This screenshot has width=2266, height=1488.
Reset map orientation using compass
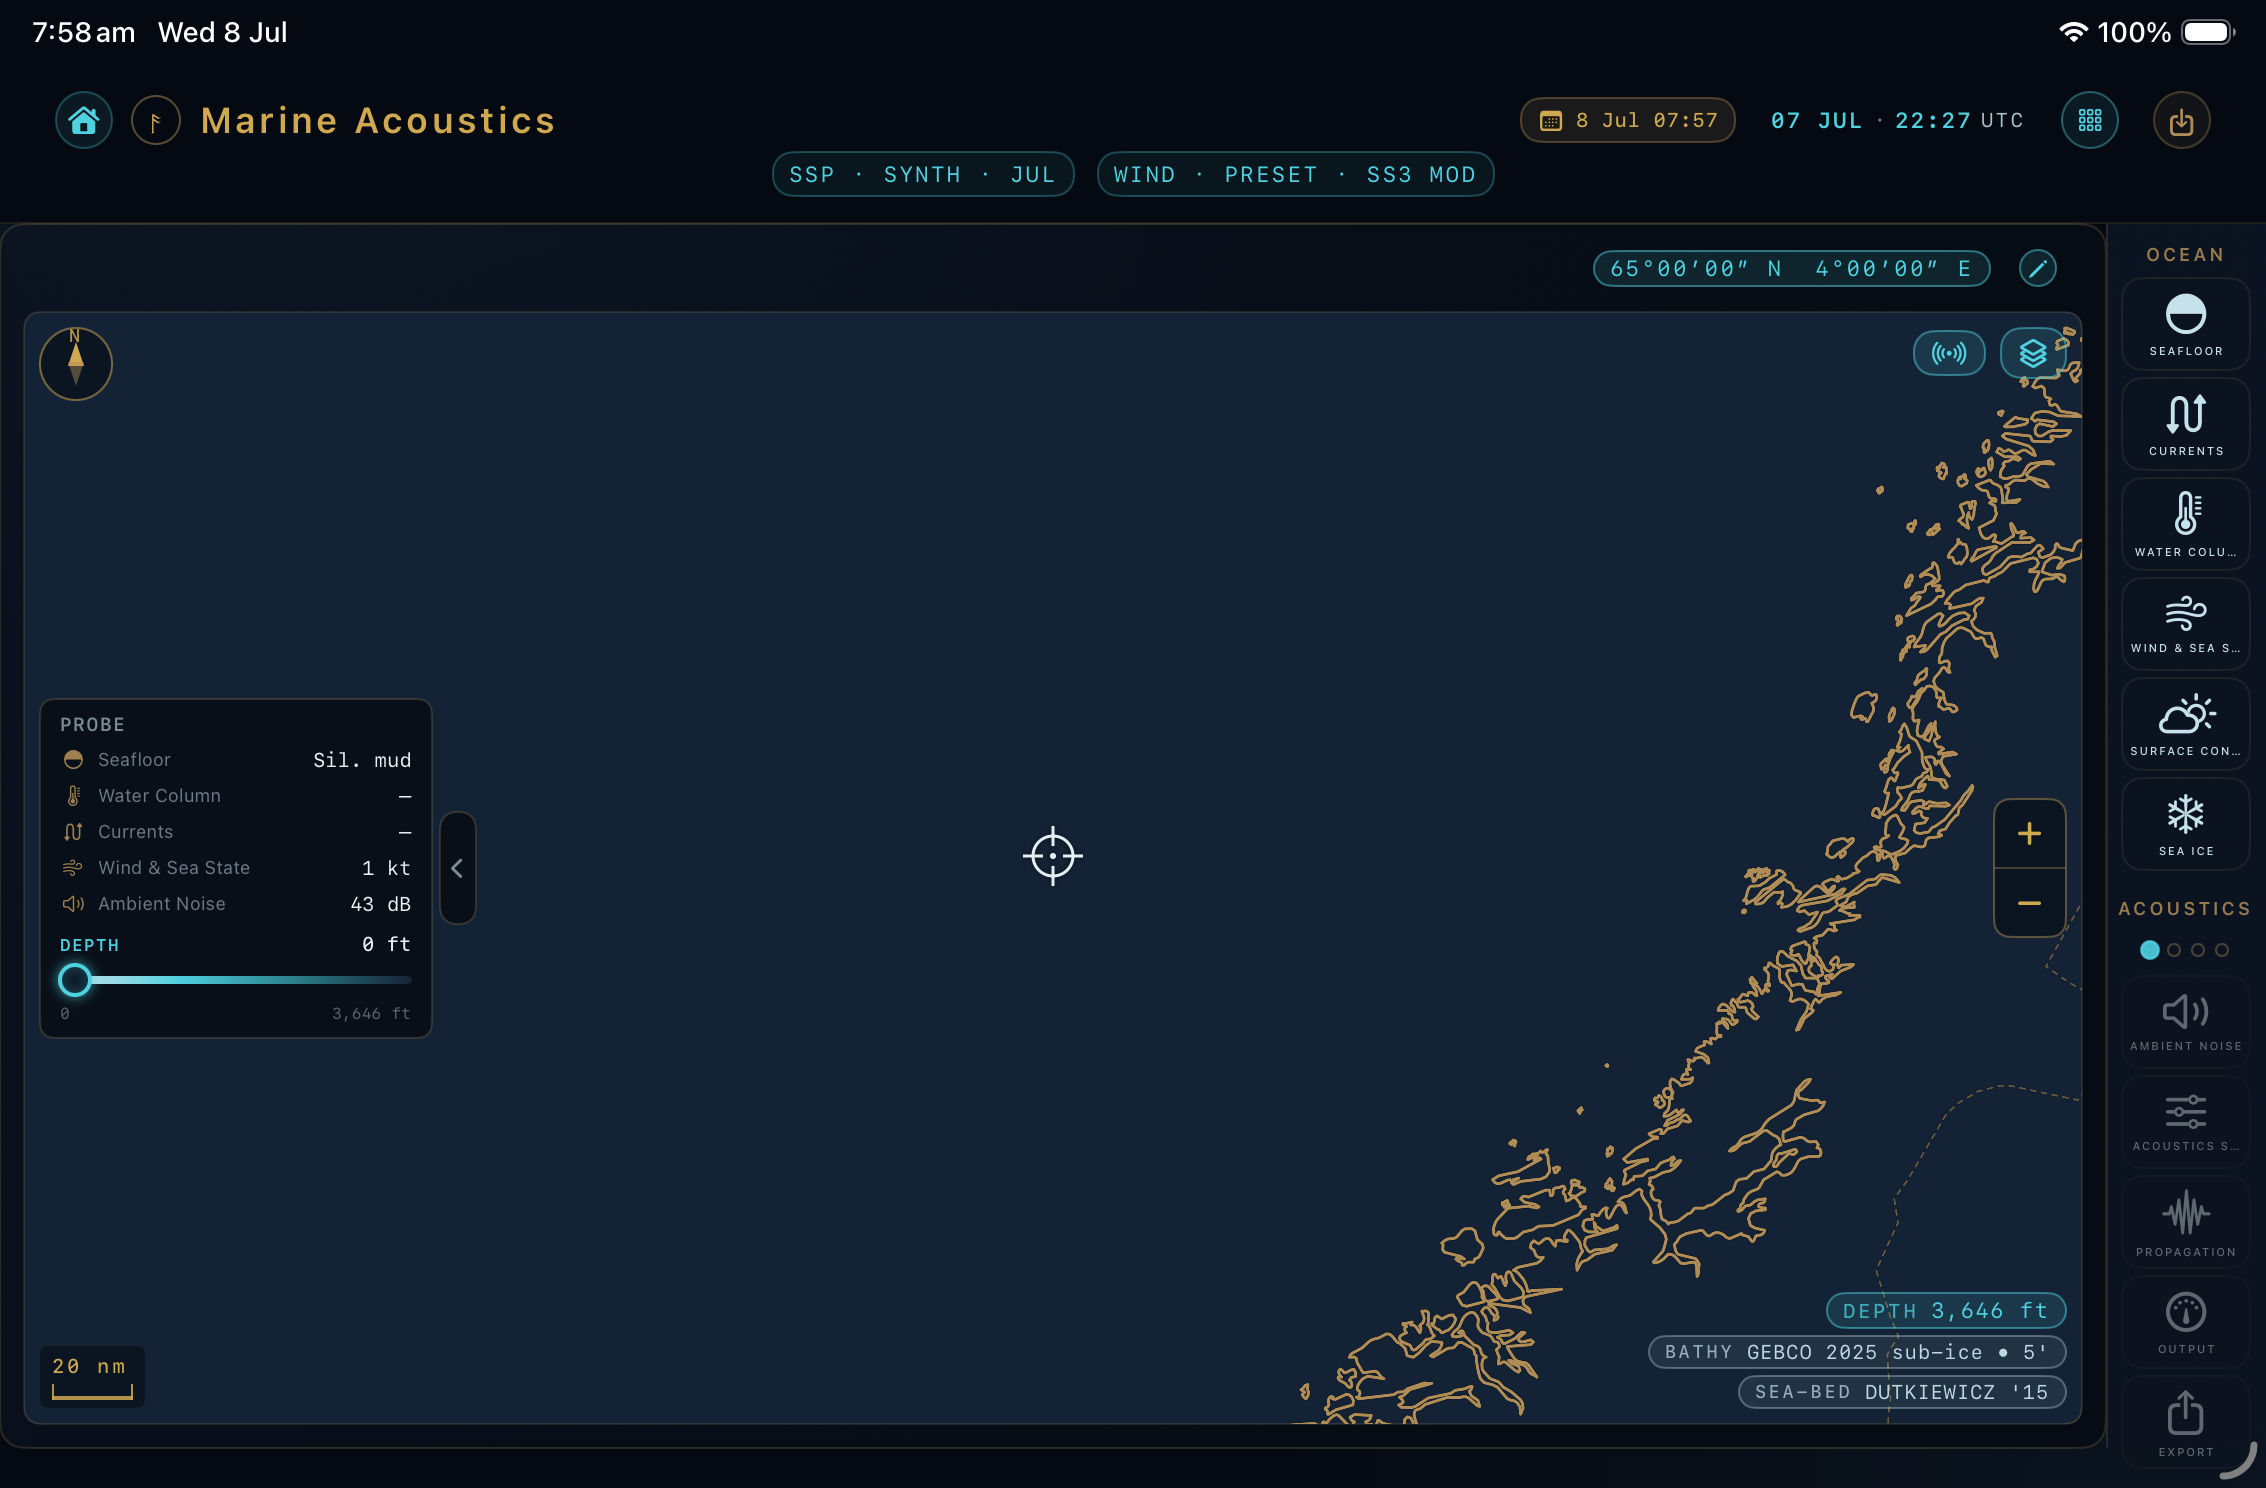pyautogui.click(x=76, y=363)
